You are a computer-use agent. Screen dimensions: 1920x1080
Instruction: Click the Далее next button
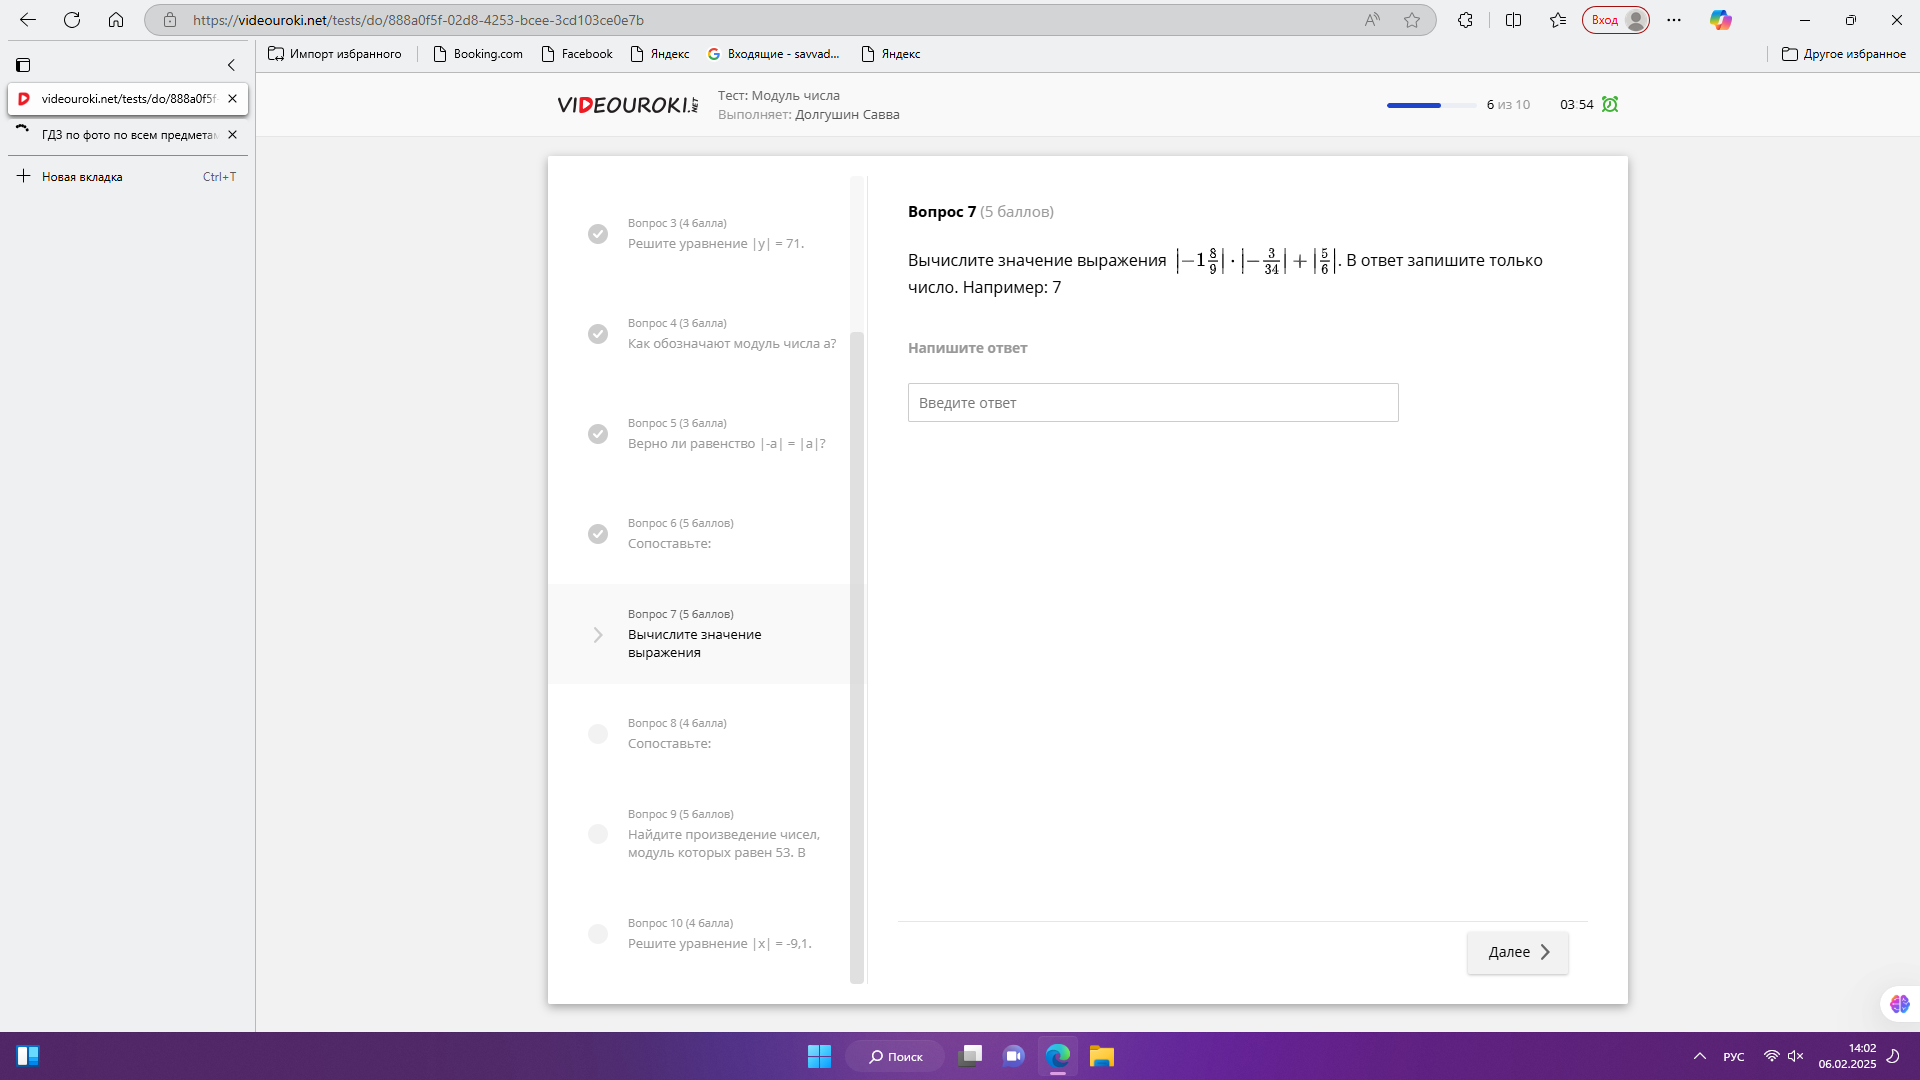1517,952
